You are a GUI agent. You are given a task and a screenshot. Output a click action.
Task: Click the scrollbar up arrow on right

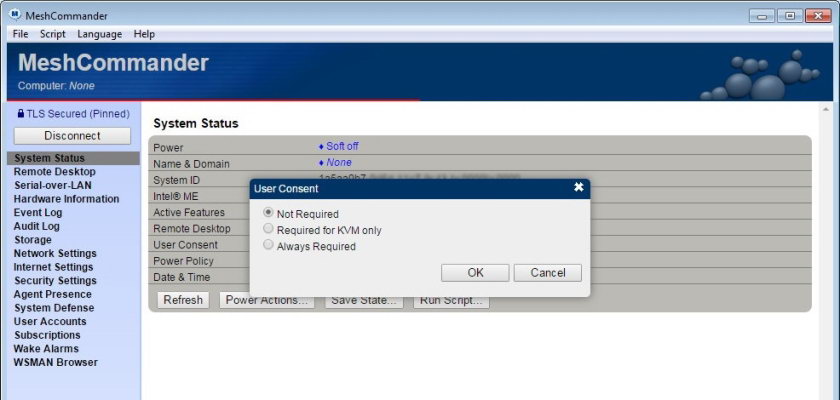pyautogui.click(x=824, y=110)
